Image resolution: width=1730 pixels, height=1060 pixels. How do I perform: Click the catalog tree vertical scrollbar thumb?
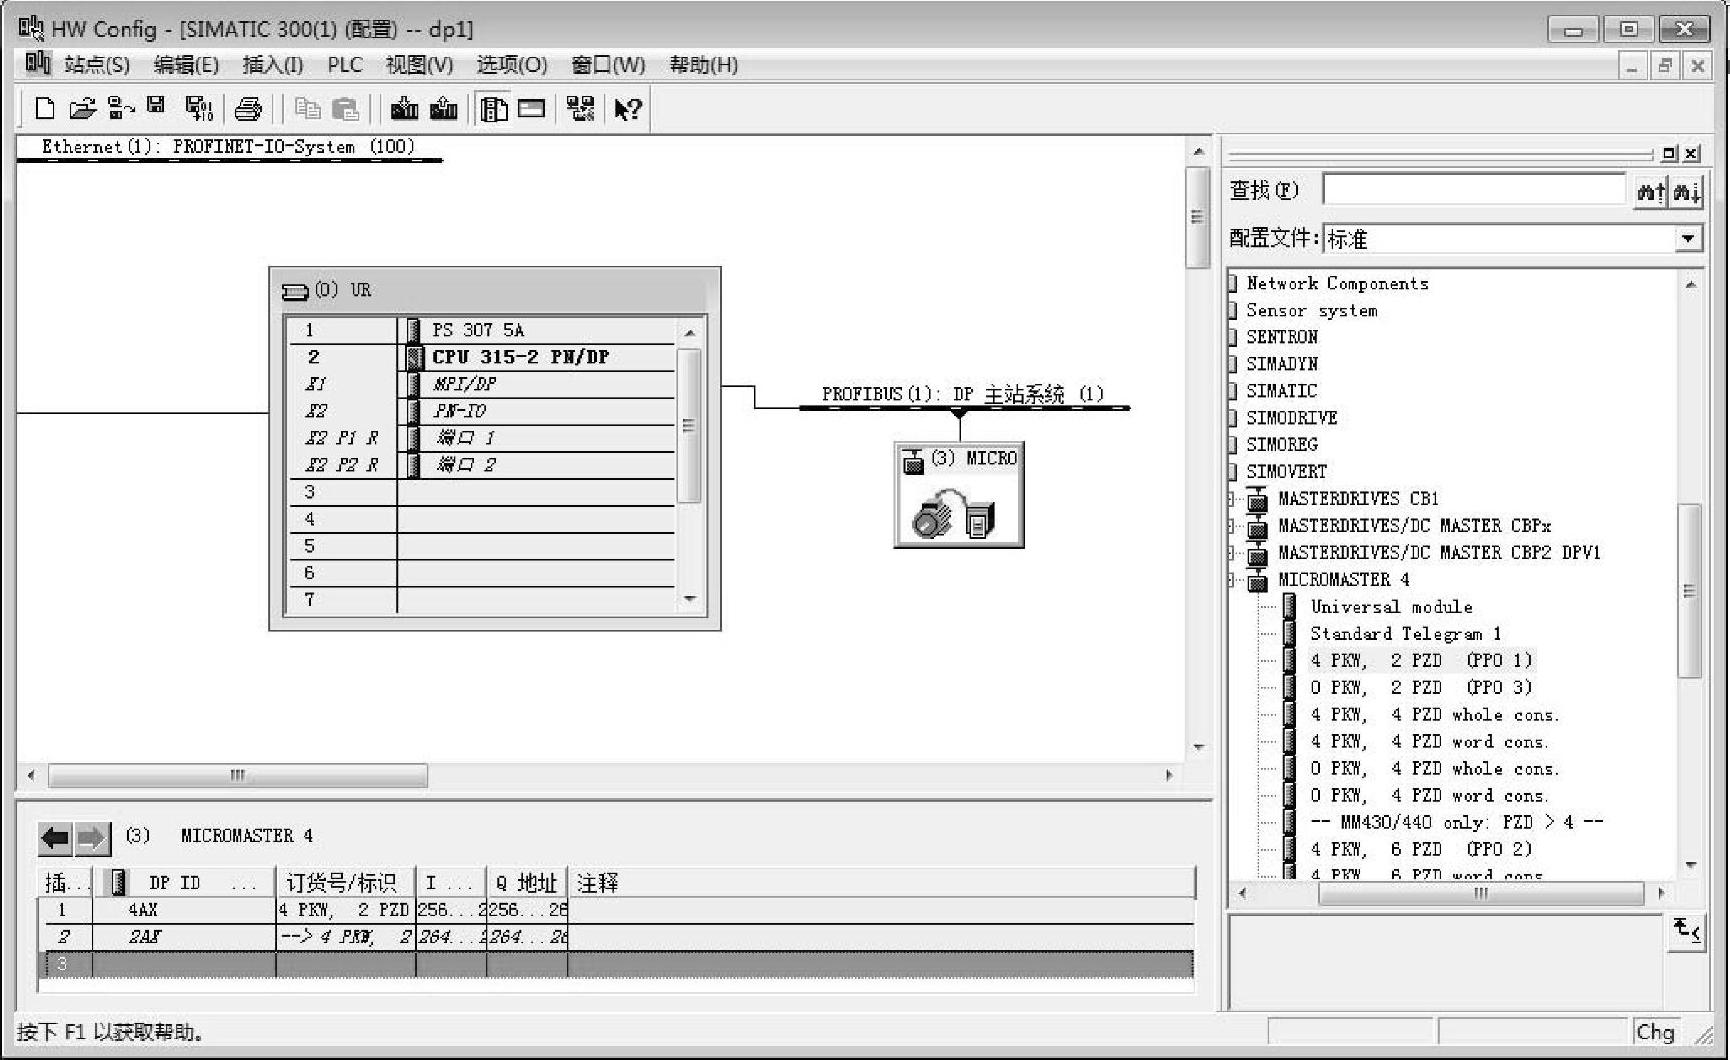pyautogui.click(x=1689, y=590)
